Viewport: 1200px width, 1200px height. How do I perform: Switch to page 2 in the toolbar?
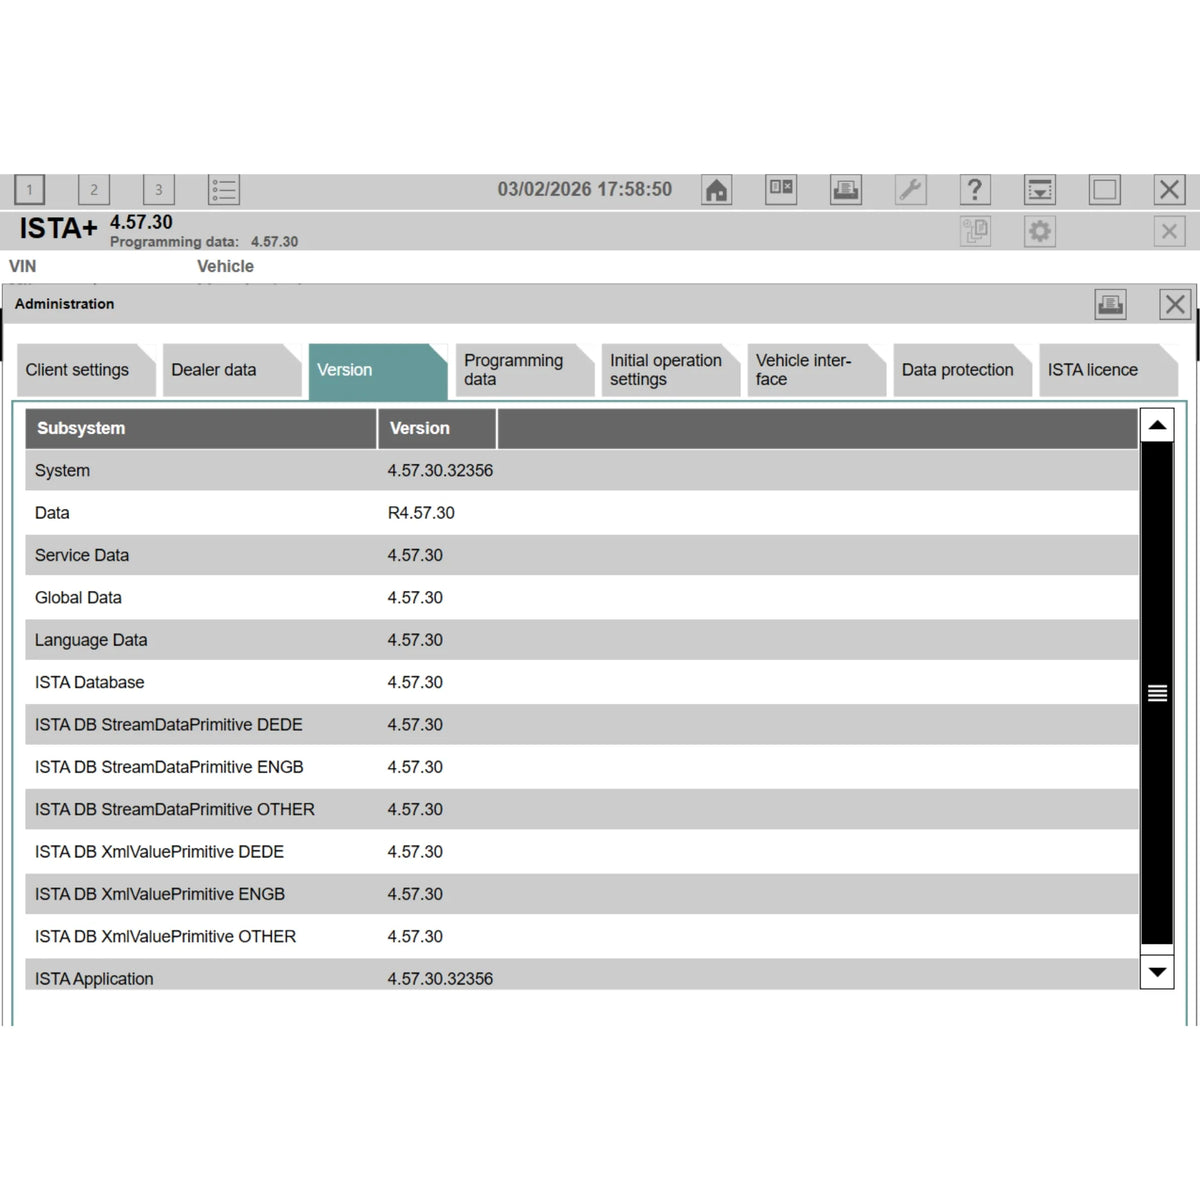coord(94,189)
